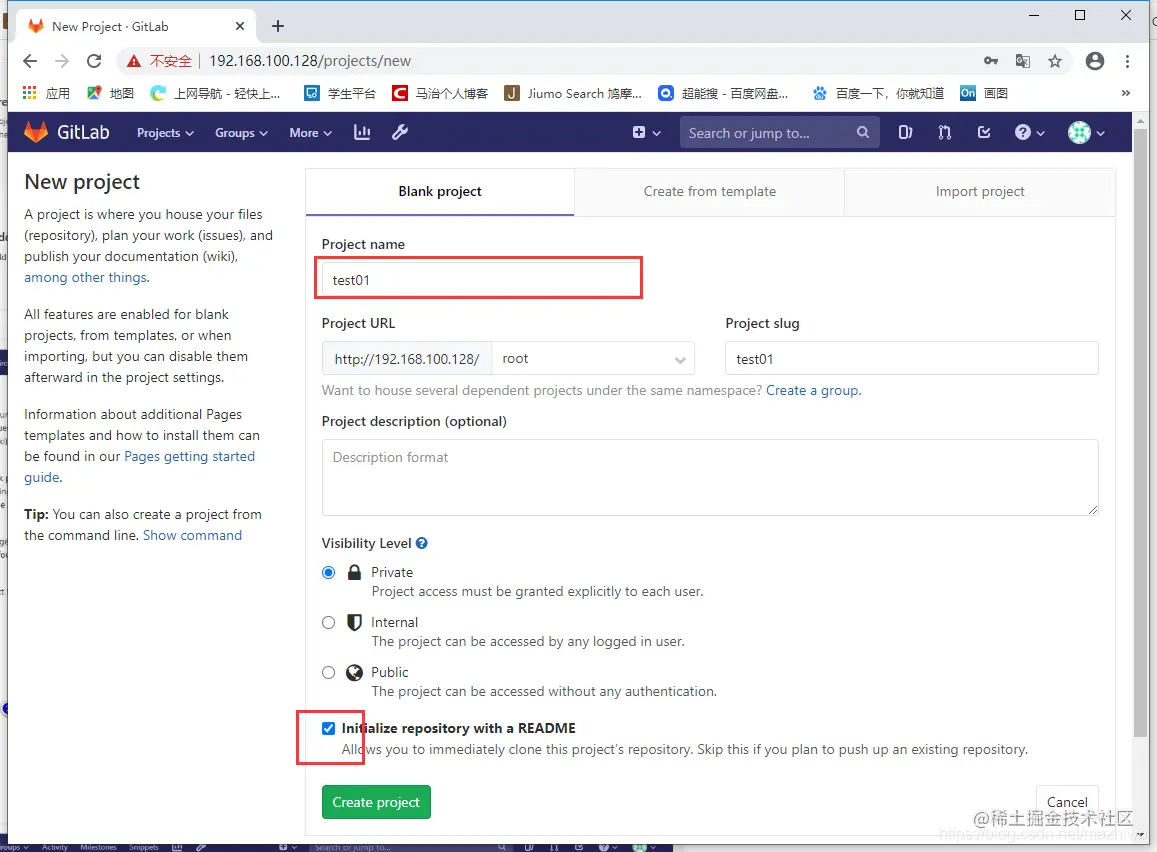Expand the Groups dropdown menu
Screen dimensions: 1157x852
[241, 133]
